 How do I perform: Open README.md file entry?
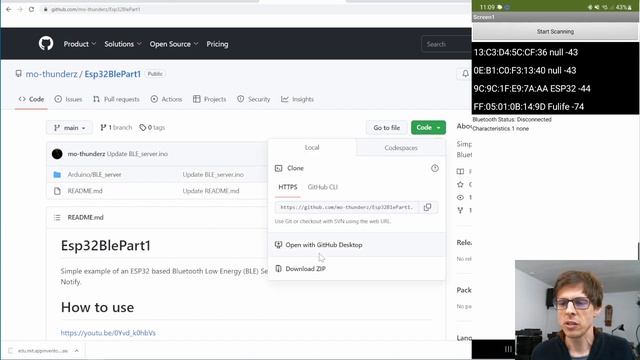[x=85, y=191]
